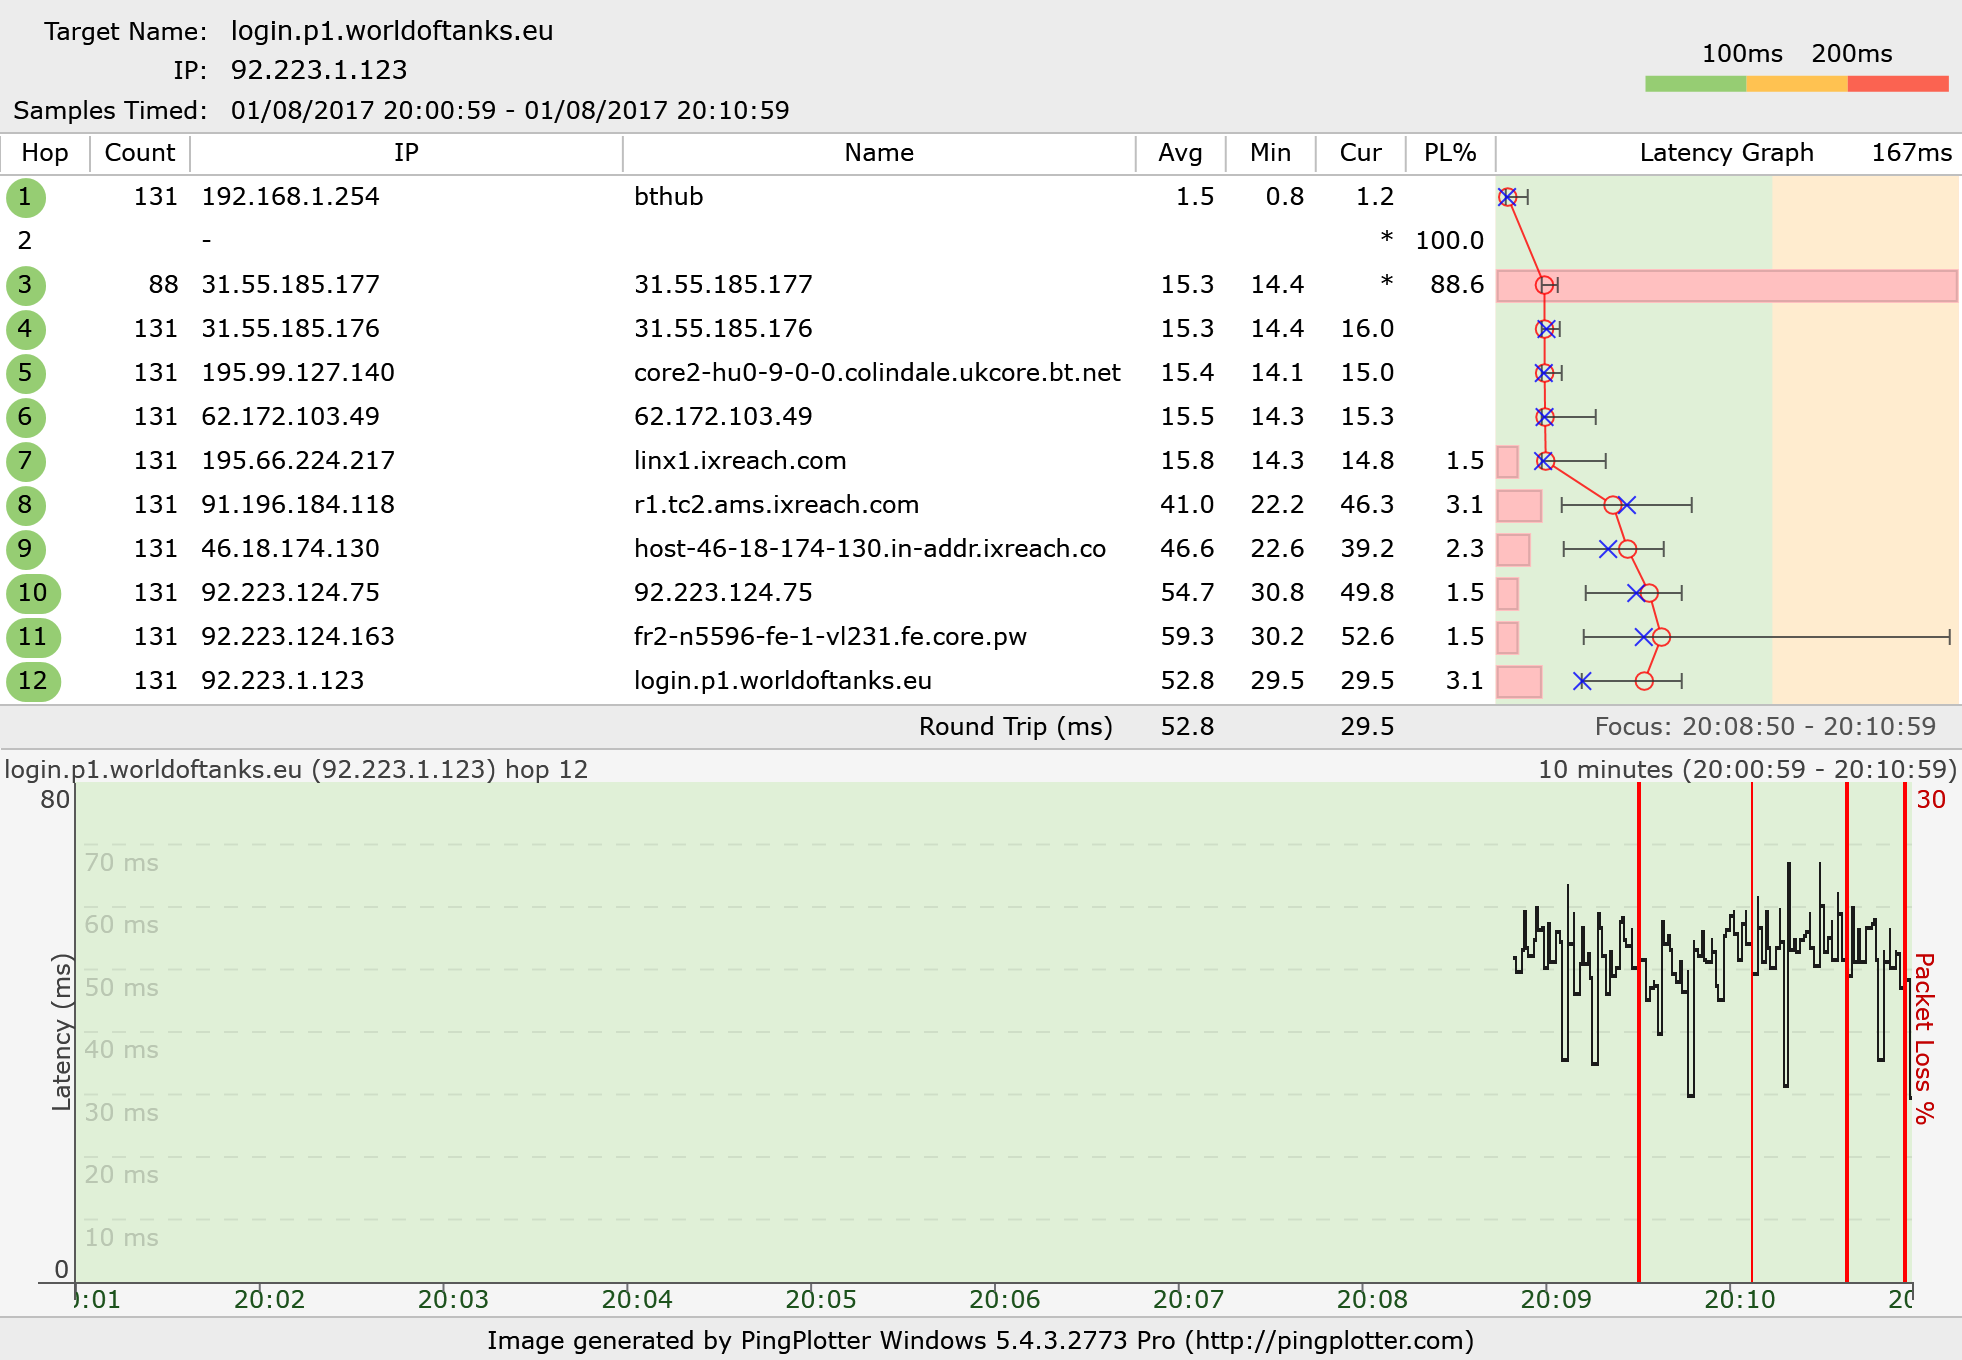Click the Min column header
The width and height of the screenshot is (1962, 1360).
tap(1270, 153)
